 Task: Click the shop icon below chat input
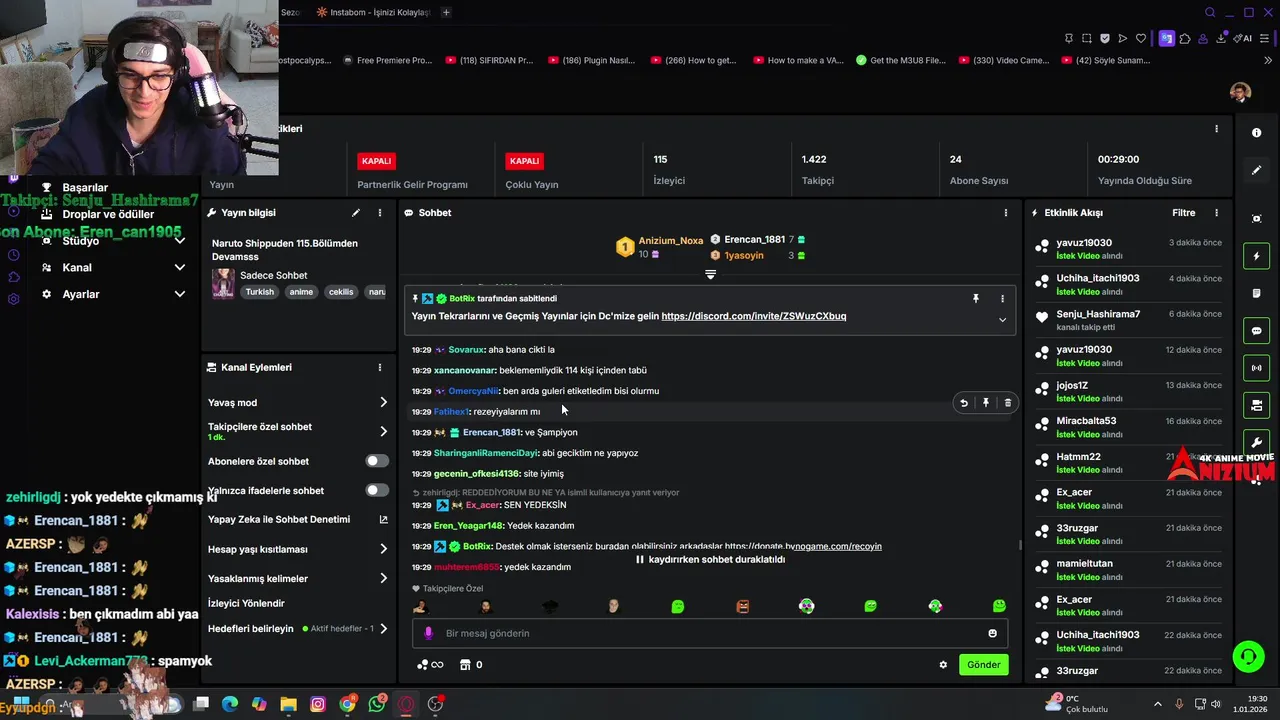coord(464,665)
